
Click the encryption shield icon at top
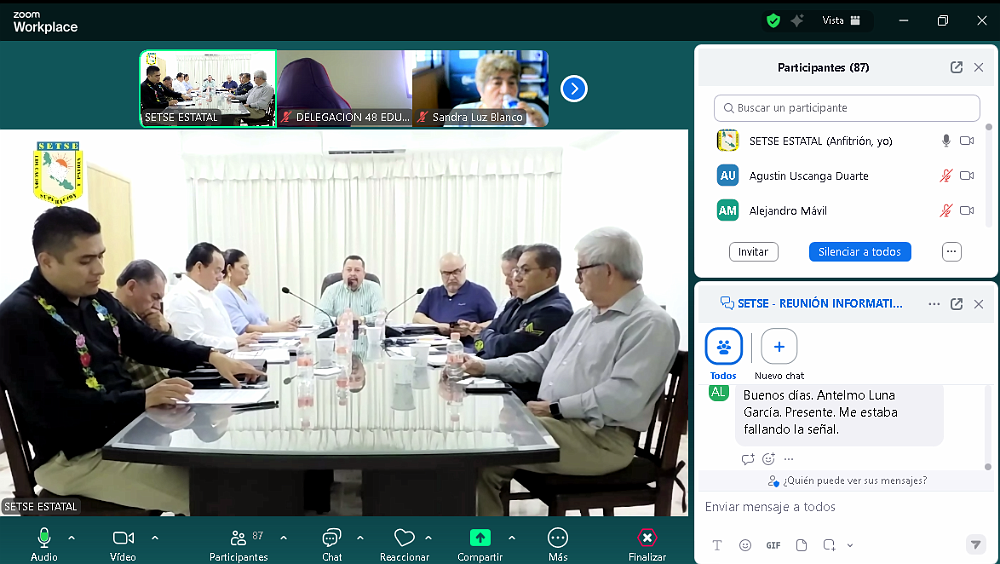(x=773, y=20)
